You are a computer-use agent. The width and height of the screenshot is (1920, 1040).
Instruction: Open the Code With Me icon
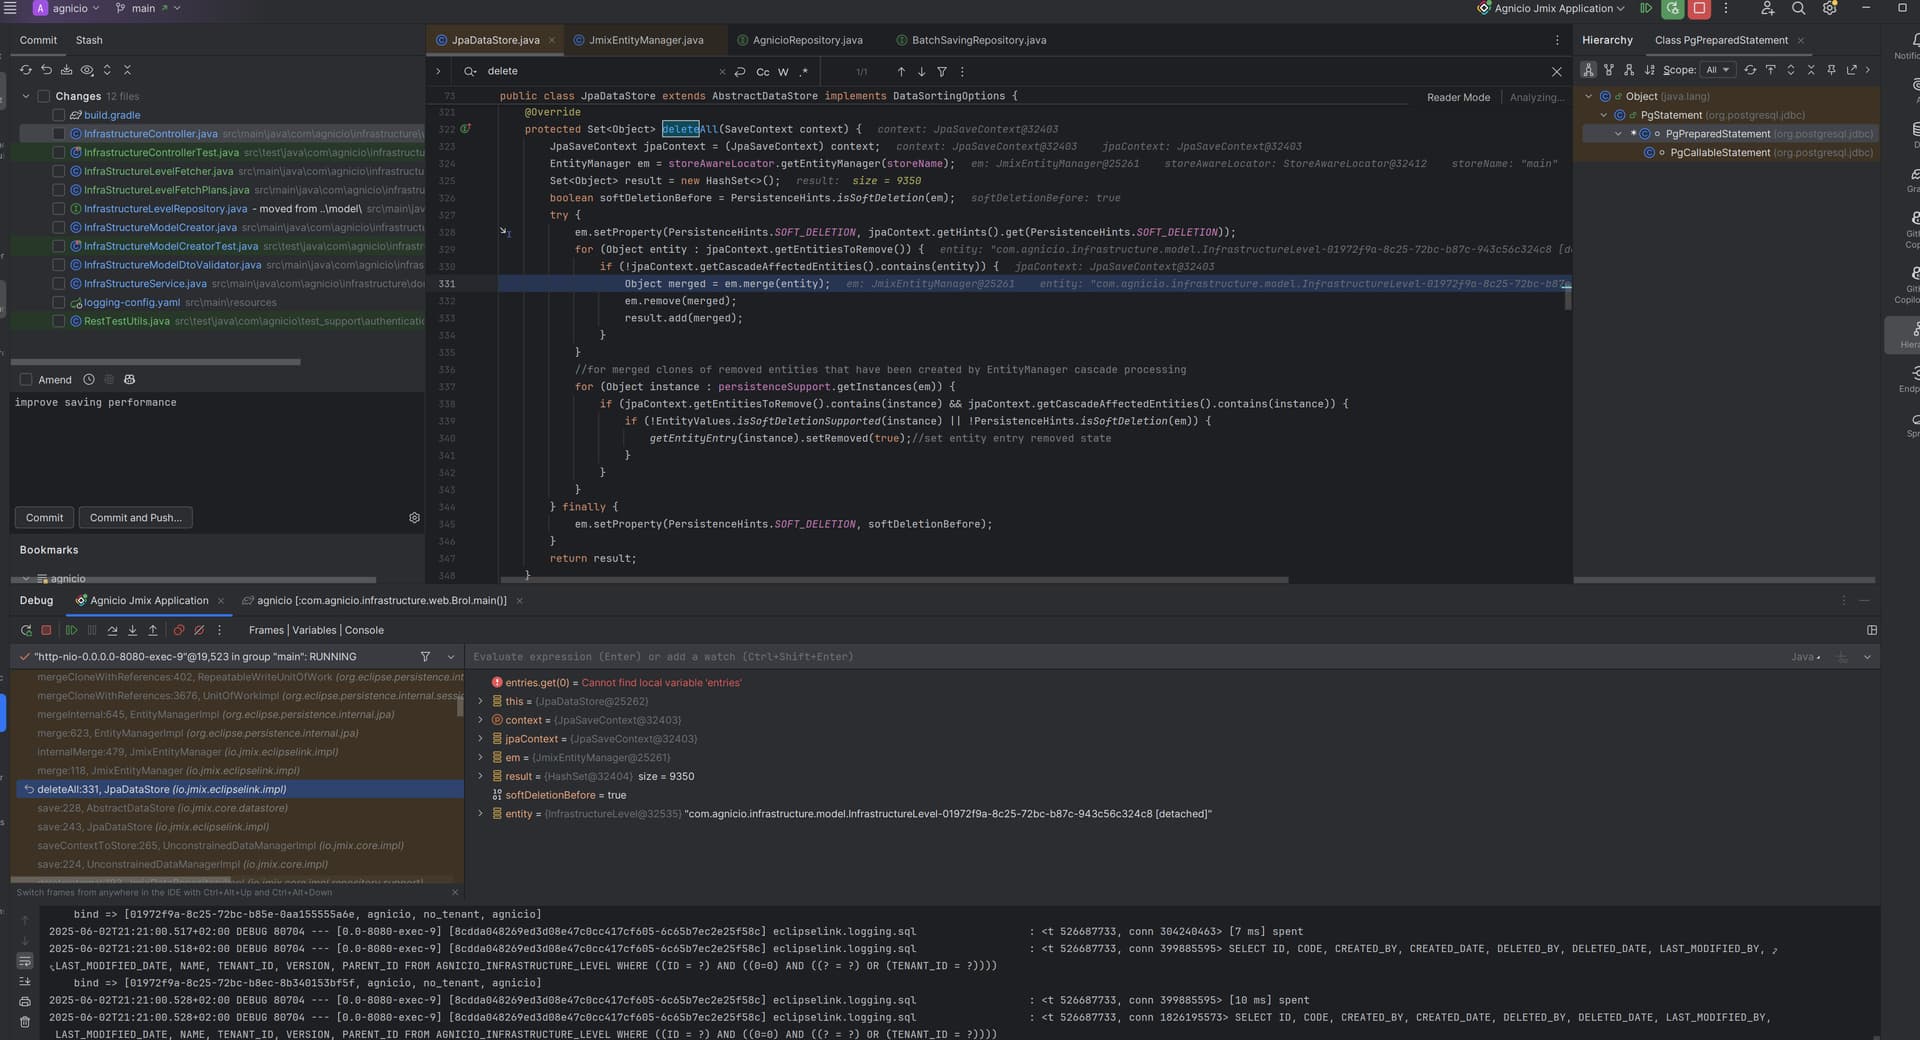tap(1767, 8)
